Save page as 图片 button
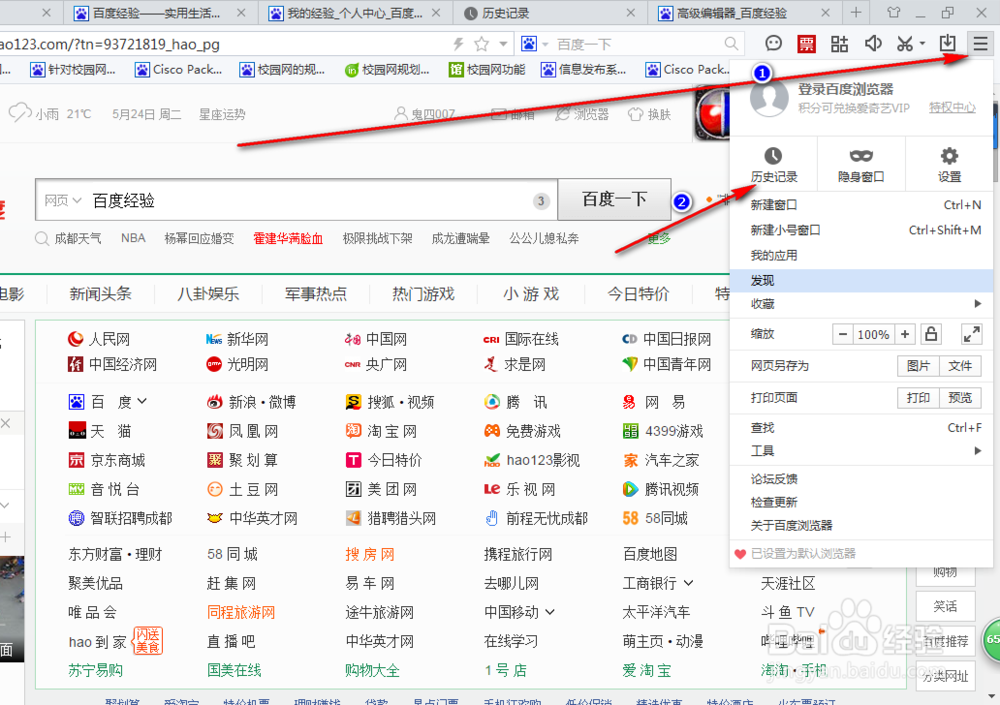 click(918, 366)
